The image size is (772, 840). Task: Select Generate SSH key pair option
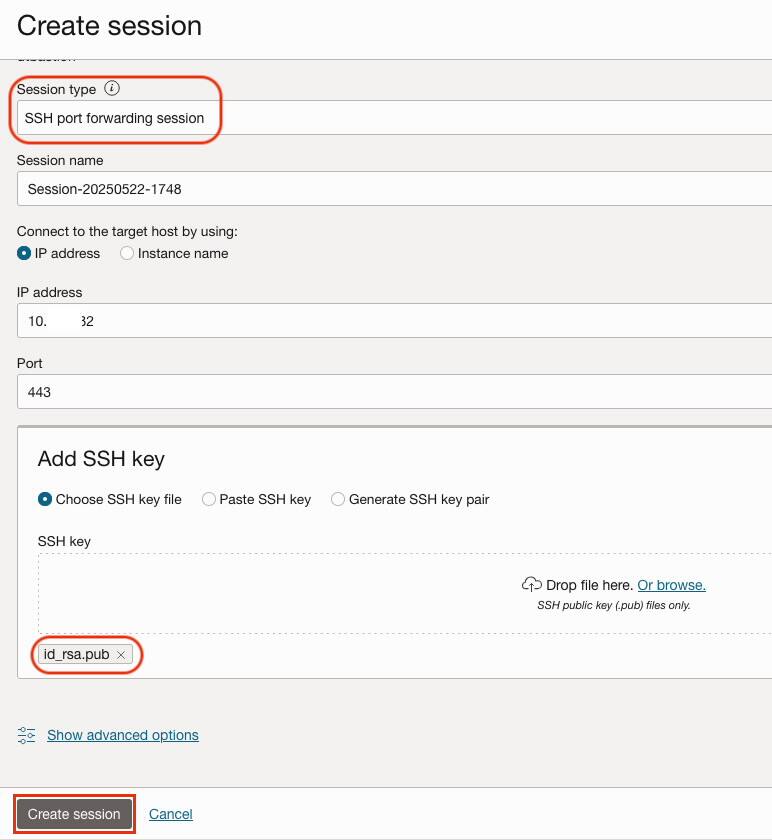(x=338, y=499)
